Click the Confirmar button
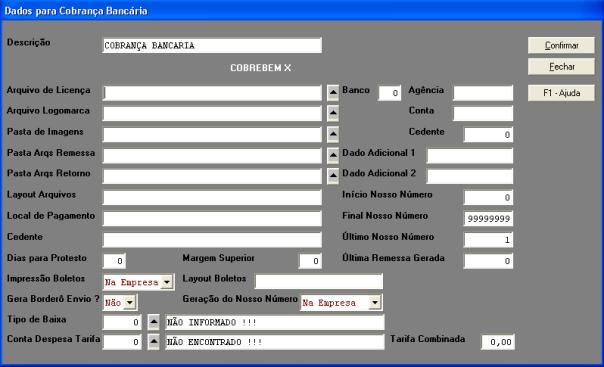The height and width of the screenshot is (367, 604). point(561,45)
